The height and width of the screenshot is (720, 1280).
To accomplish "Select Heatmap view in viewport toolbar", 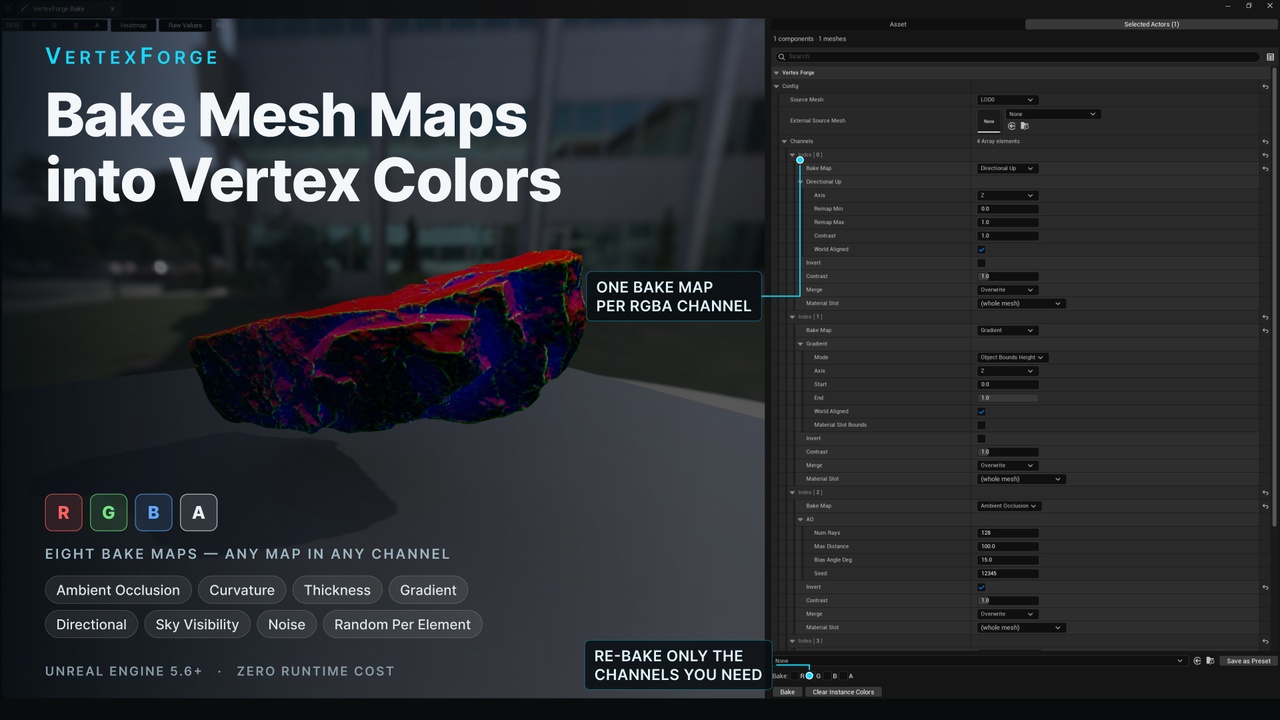I will [133, 25].
